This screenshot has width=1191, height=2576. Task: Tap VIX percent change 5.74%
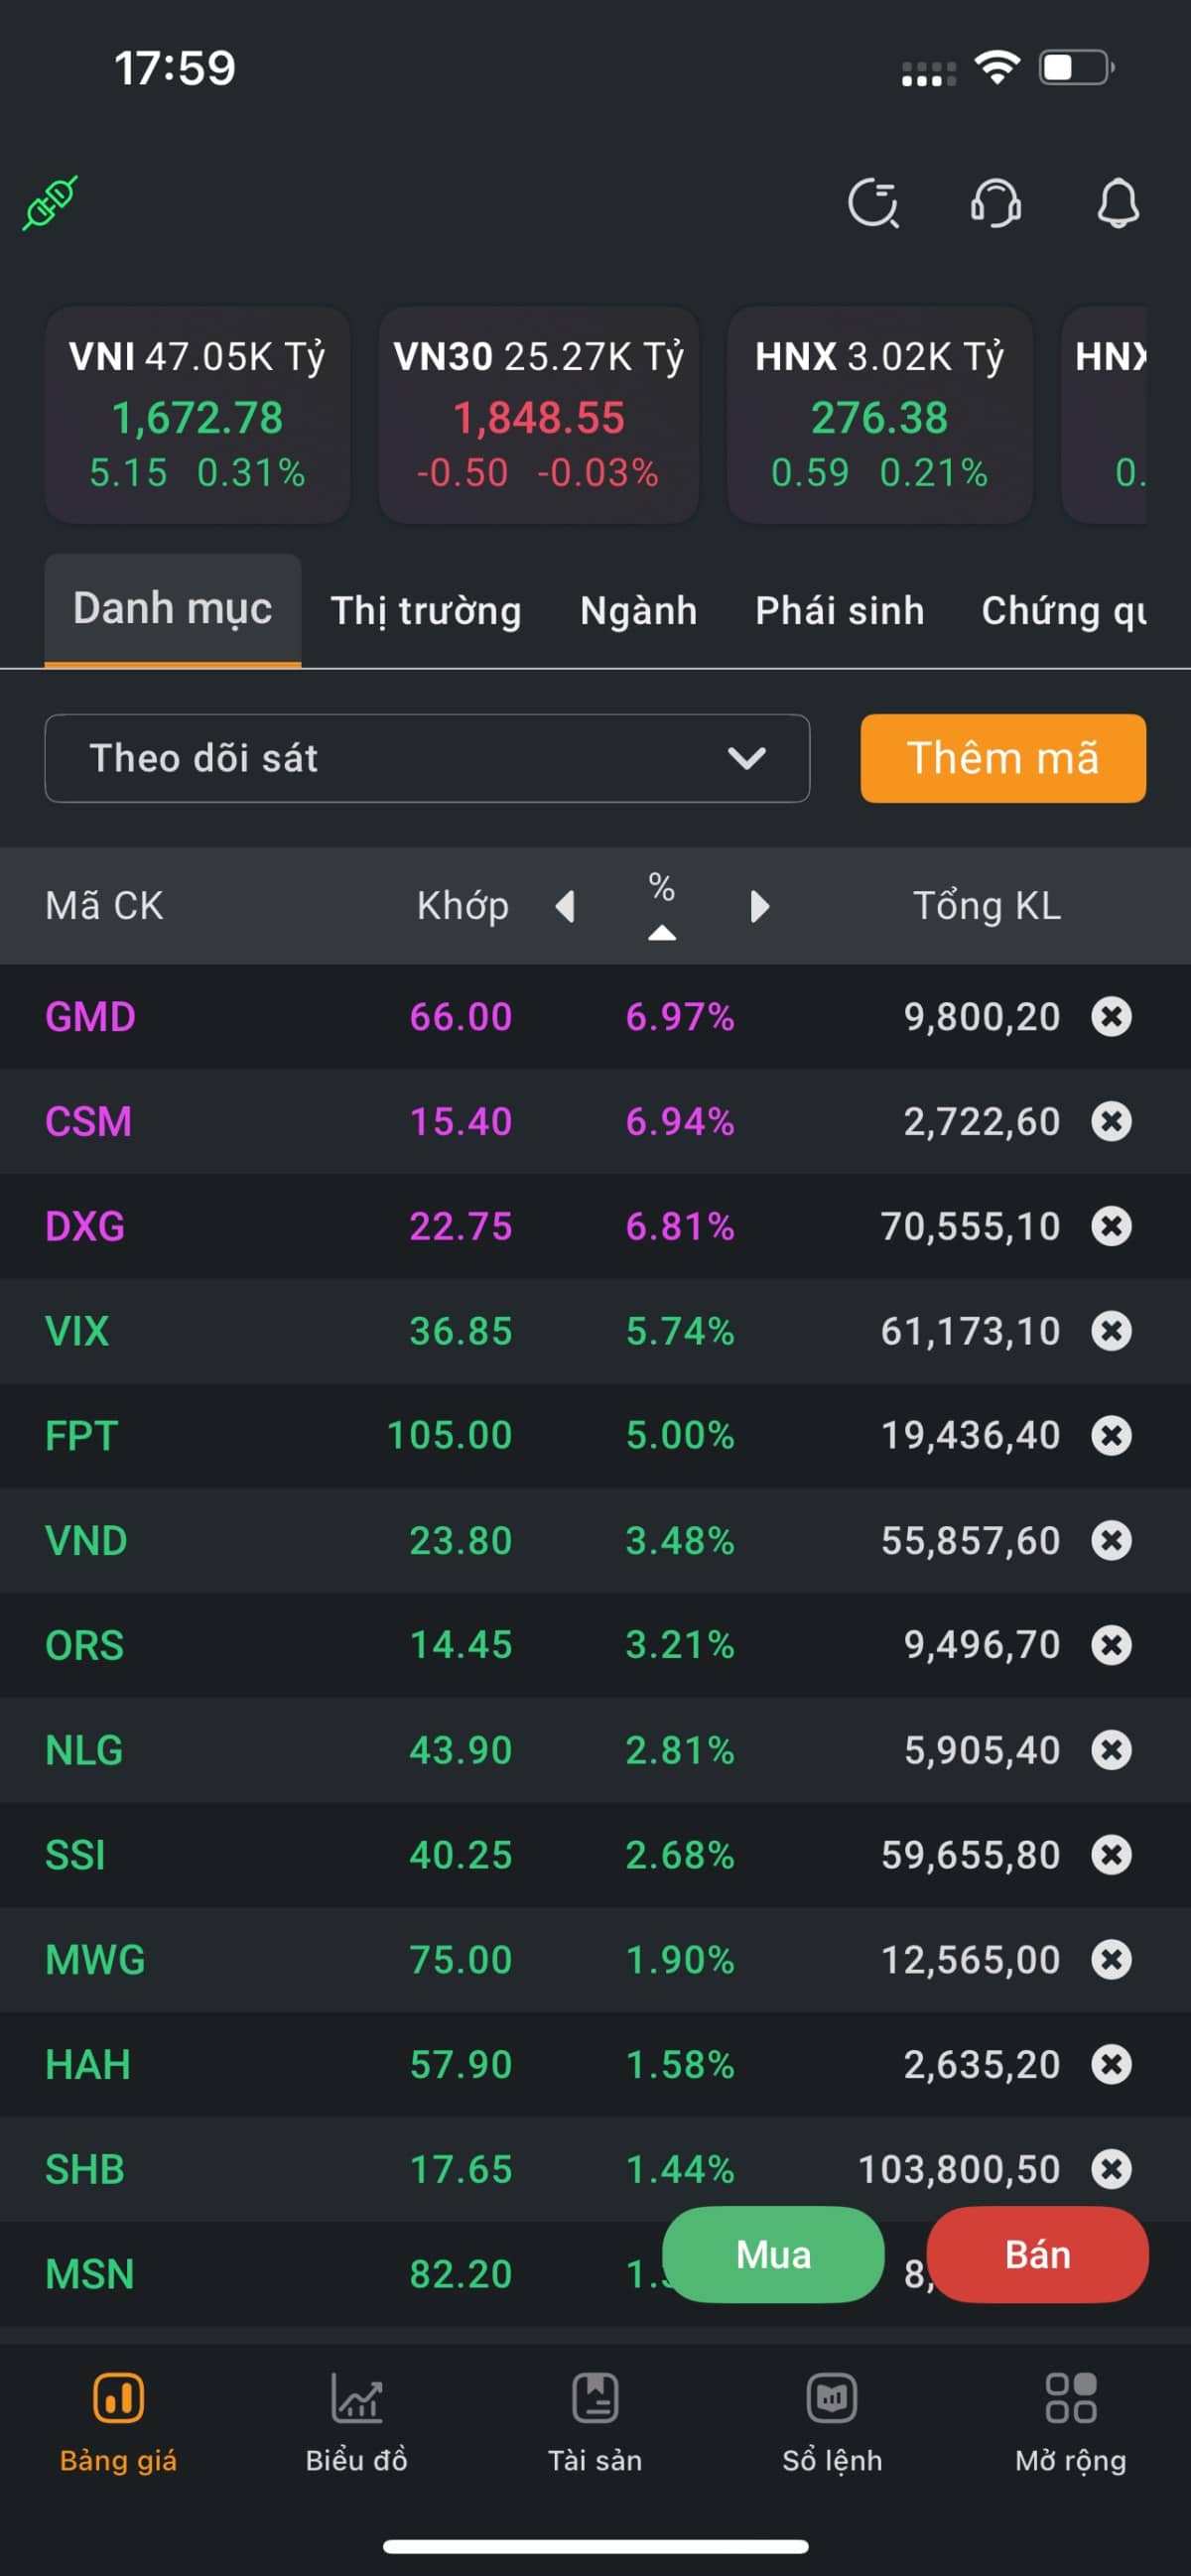tap(680, 1332)
